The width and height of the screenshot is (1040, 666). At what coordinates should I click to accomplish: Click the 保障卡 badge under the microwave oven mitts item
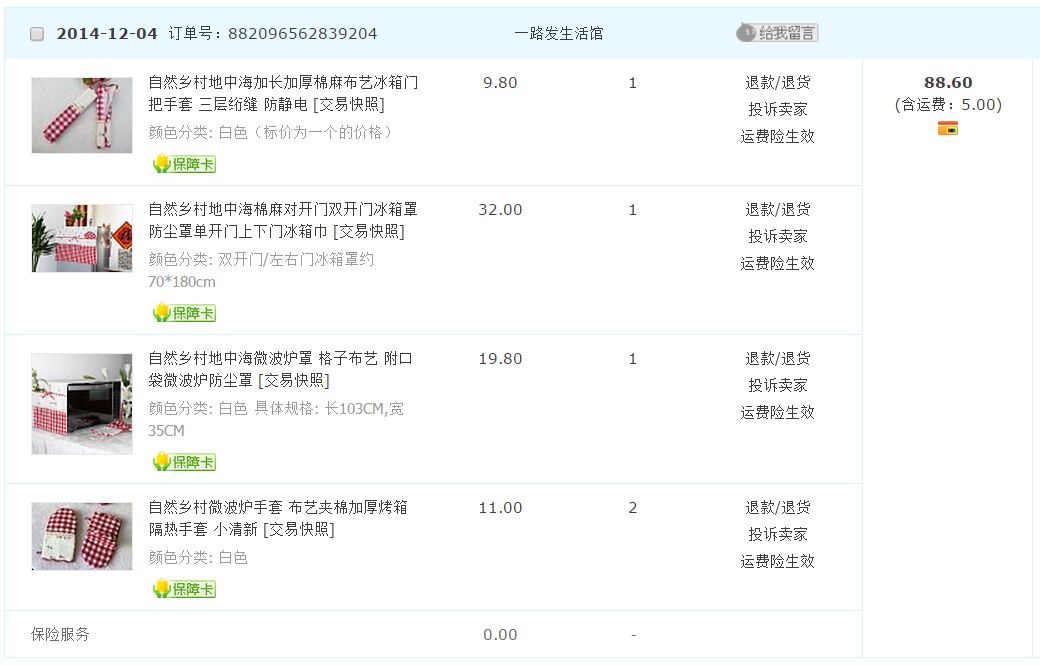coord(184,589)
